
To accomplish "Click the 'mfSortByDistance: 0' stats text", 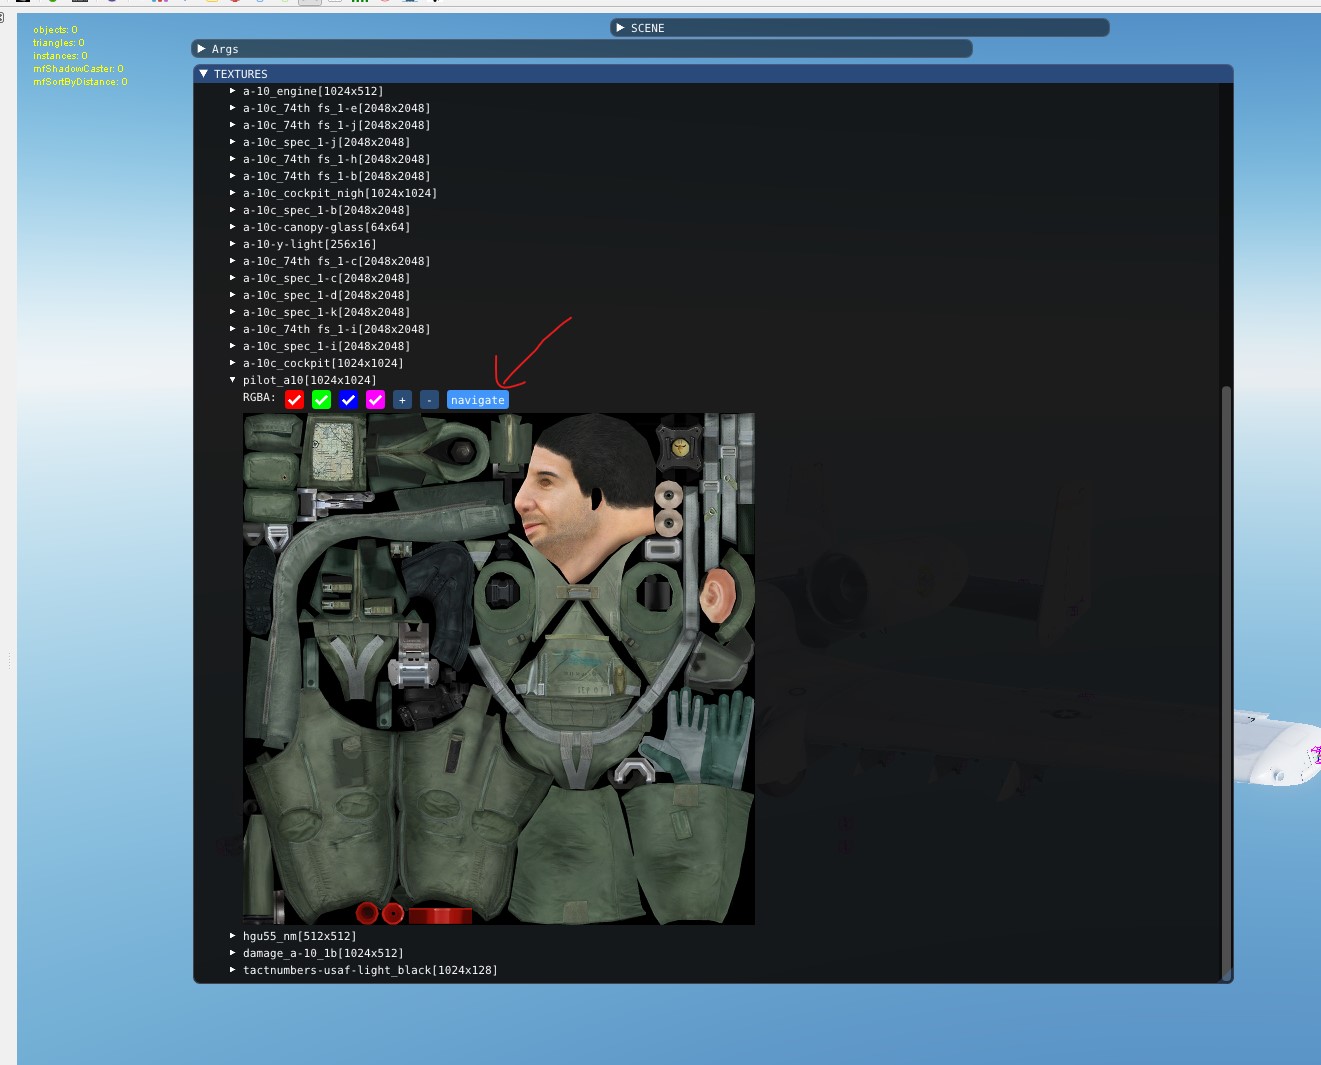I will [x=80, y=82].
